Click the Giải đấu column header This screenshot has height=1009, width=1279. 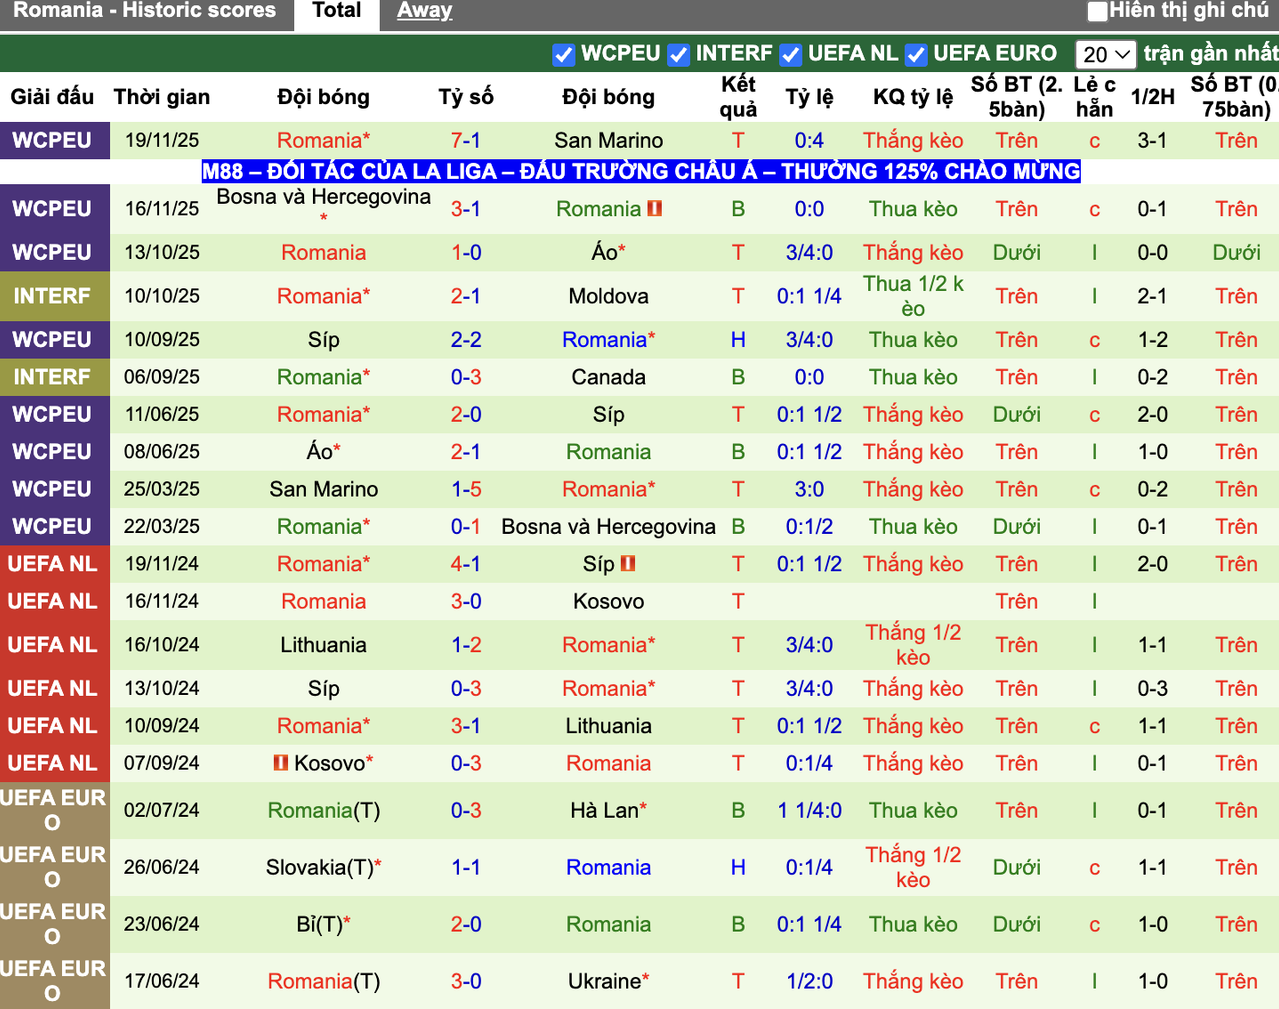(52, 97)
